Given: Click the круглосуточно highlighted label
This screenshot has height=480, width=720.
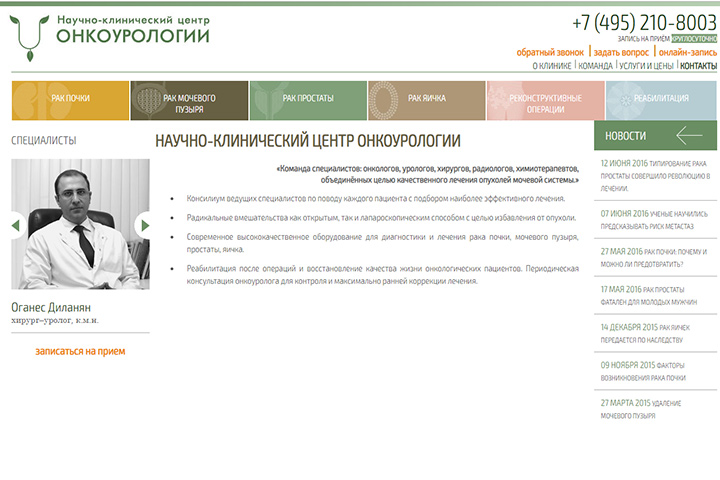Looking at the screenshot, I should pyautogui.click(x=694, y=39).
